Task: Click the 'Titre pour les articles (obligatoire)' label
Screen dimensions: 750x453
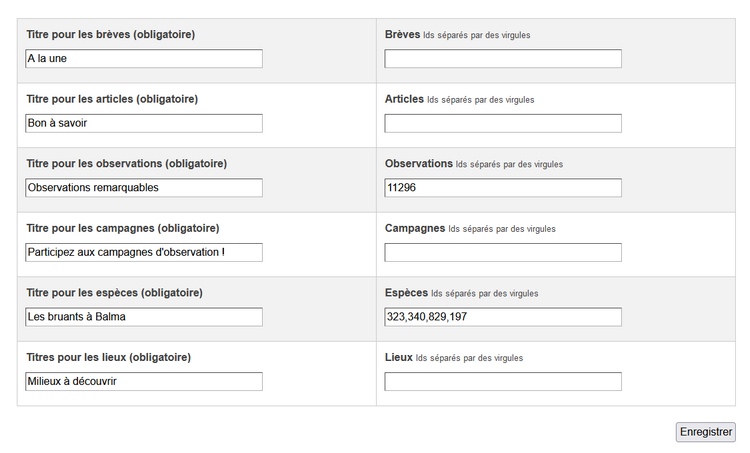Action: pyautogui.click(x=112, y=99)
